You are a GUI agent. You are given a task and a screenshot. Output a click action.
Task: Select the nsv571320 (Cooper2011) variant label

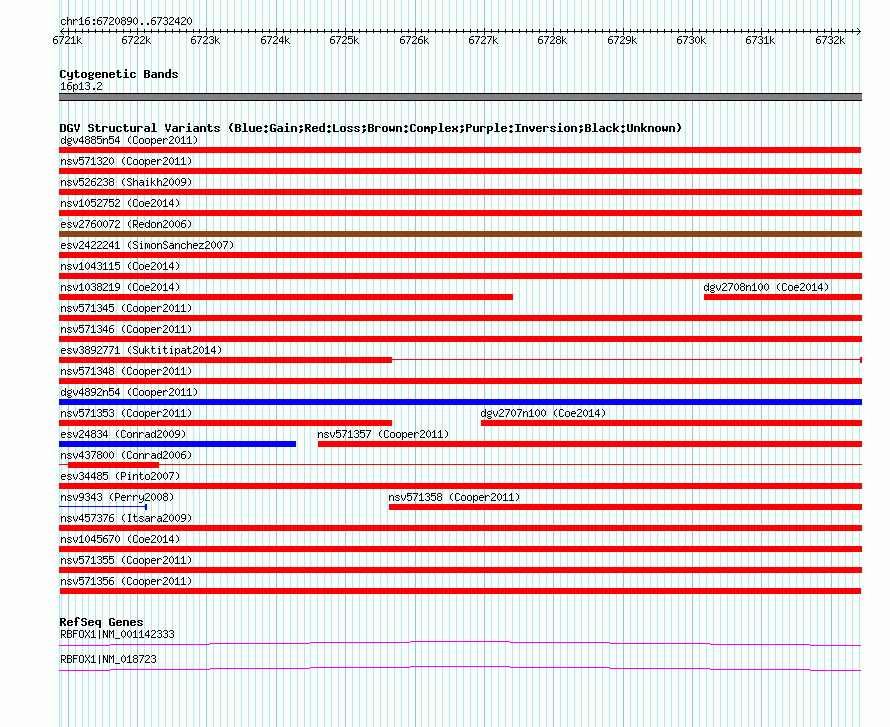[126, 161]
